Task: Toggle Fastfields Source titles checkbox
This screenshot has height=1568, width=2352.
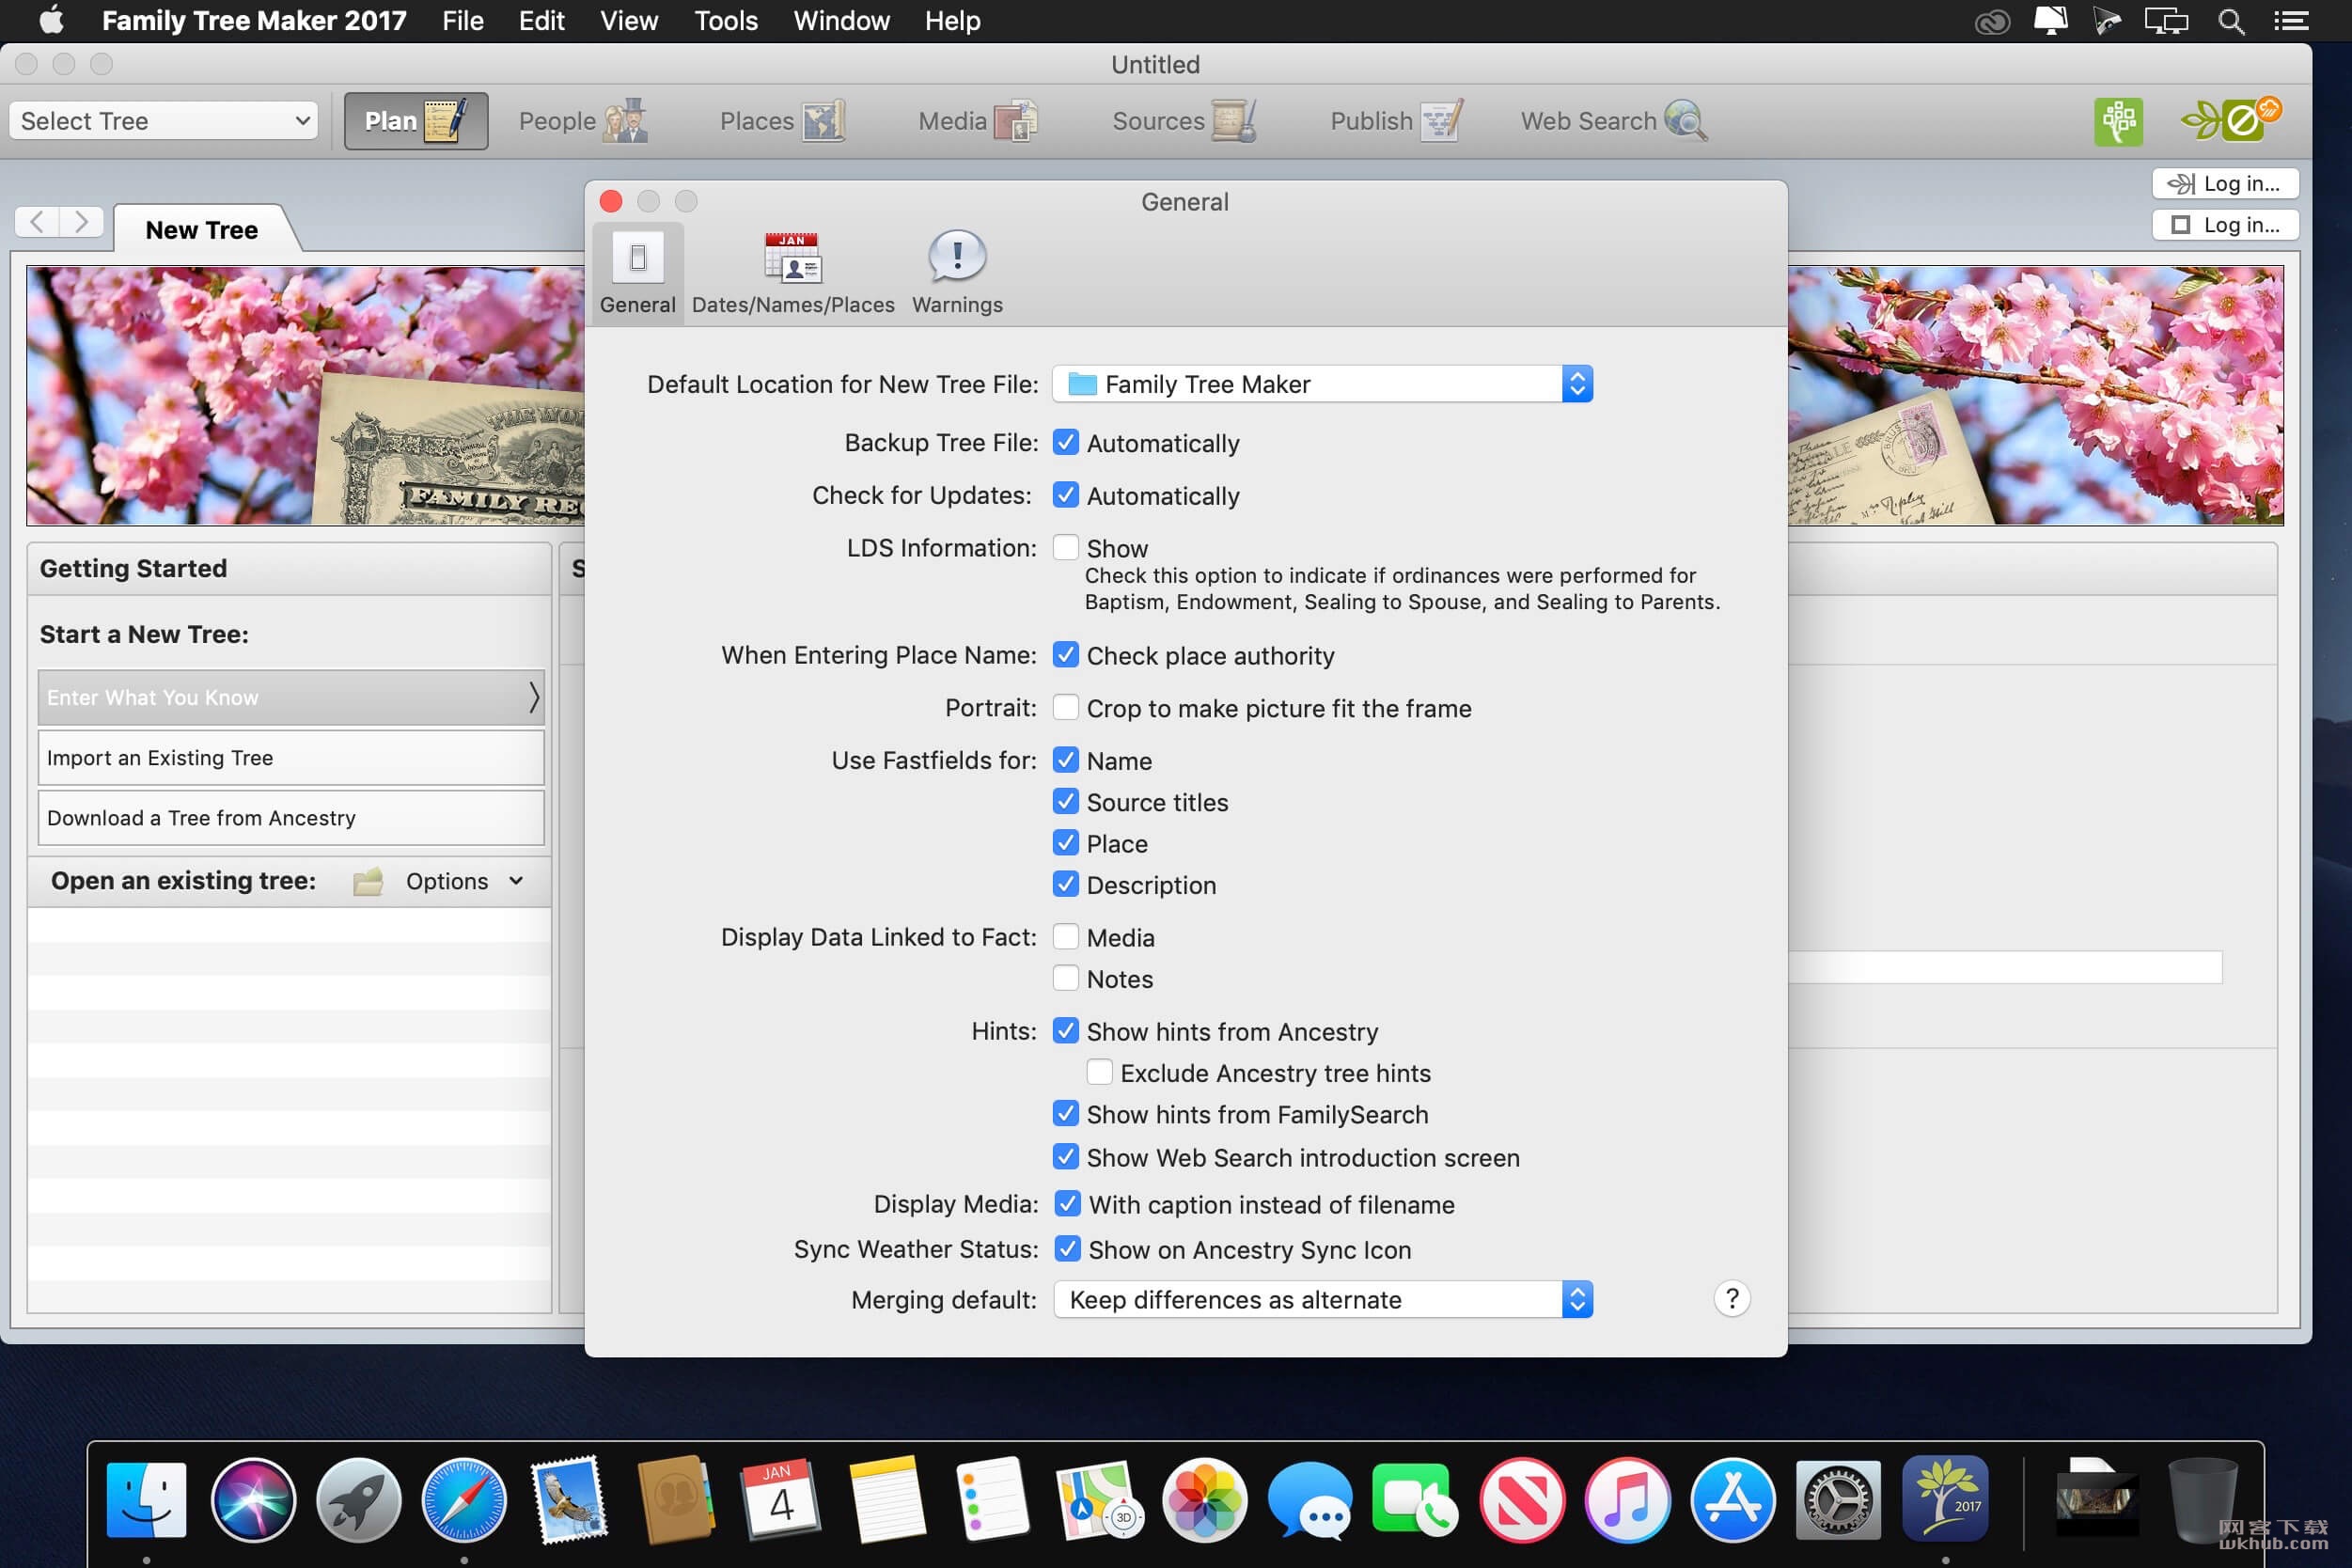Action: 1066,801
